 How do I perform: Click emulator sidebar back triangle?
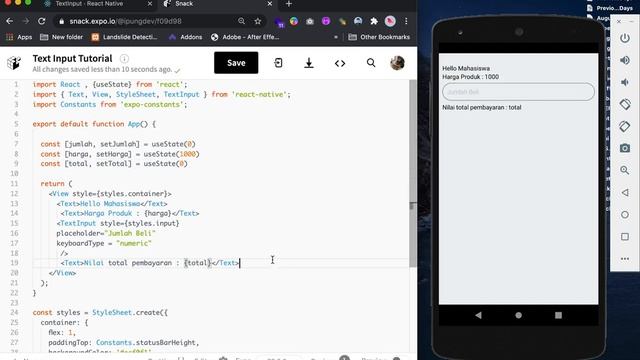(x=624, y=192)
